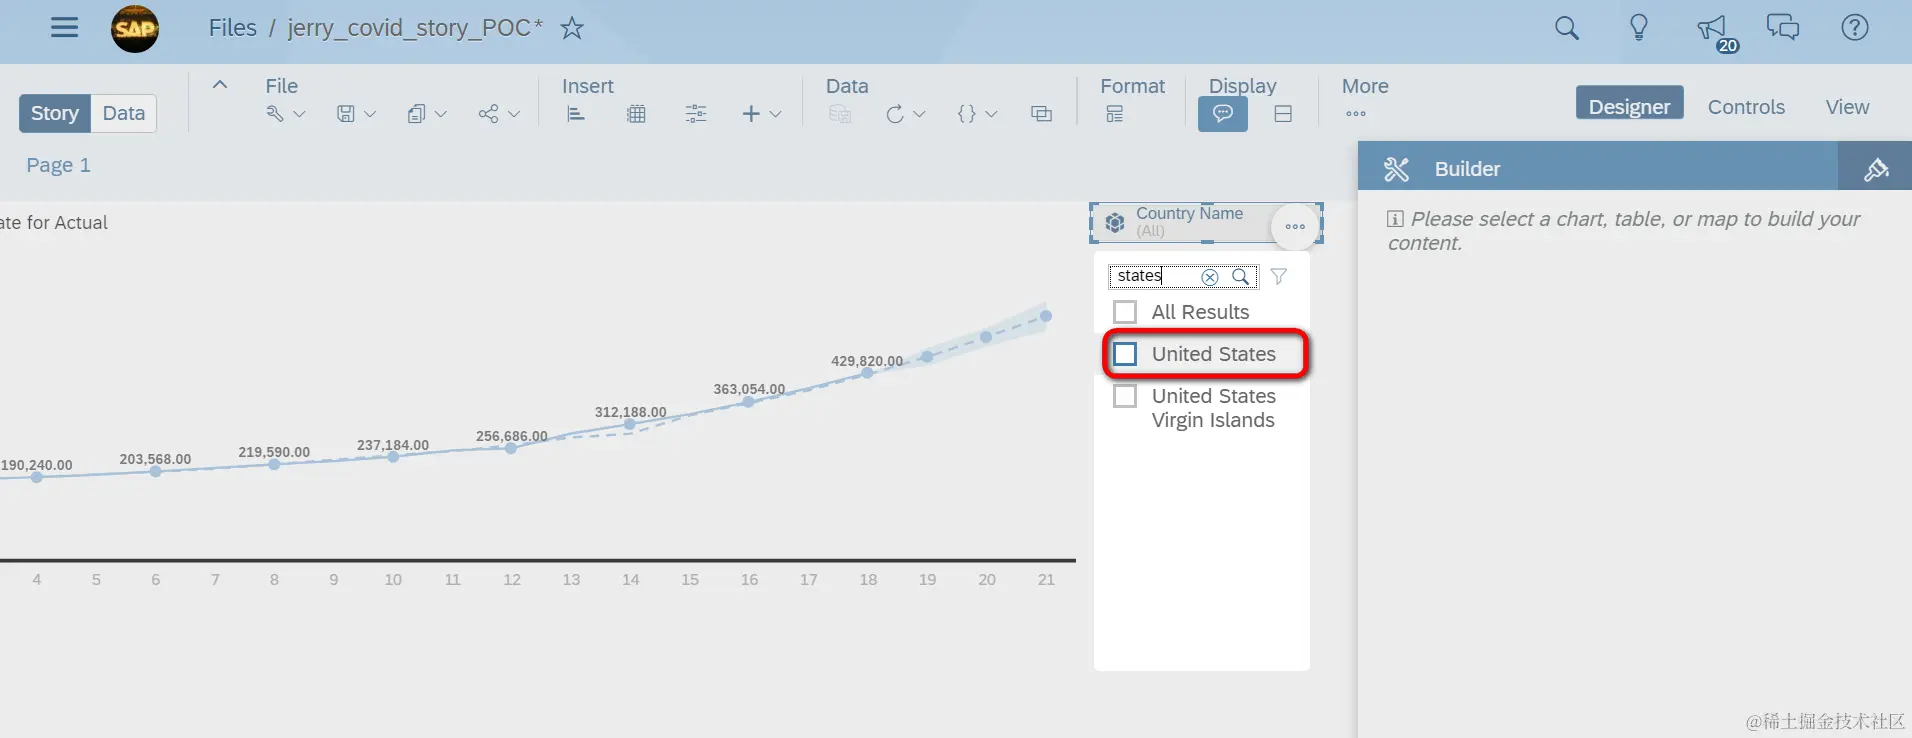Open the Files breadcrumb link
This screenshot has height=738, width=1912.
232,28
